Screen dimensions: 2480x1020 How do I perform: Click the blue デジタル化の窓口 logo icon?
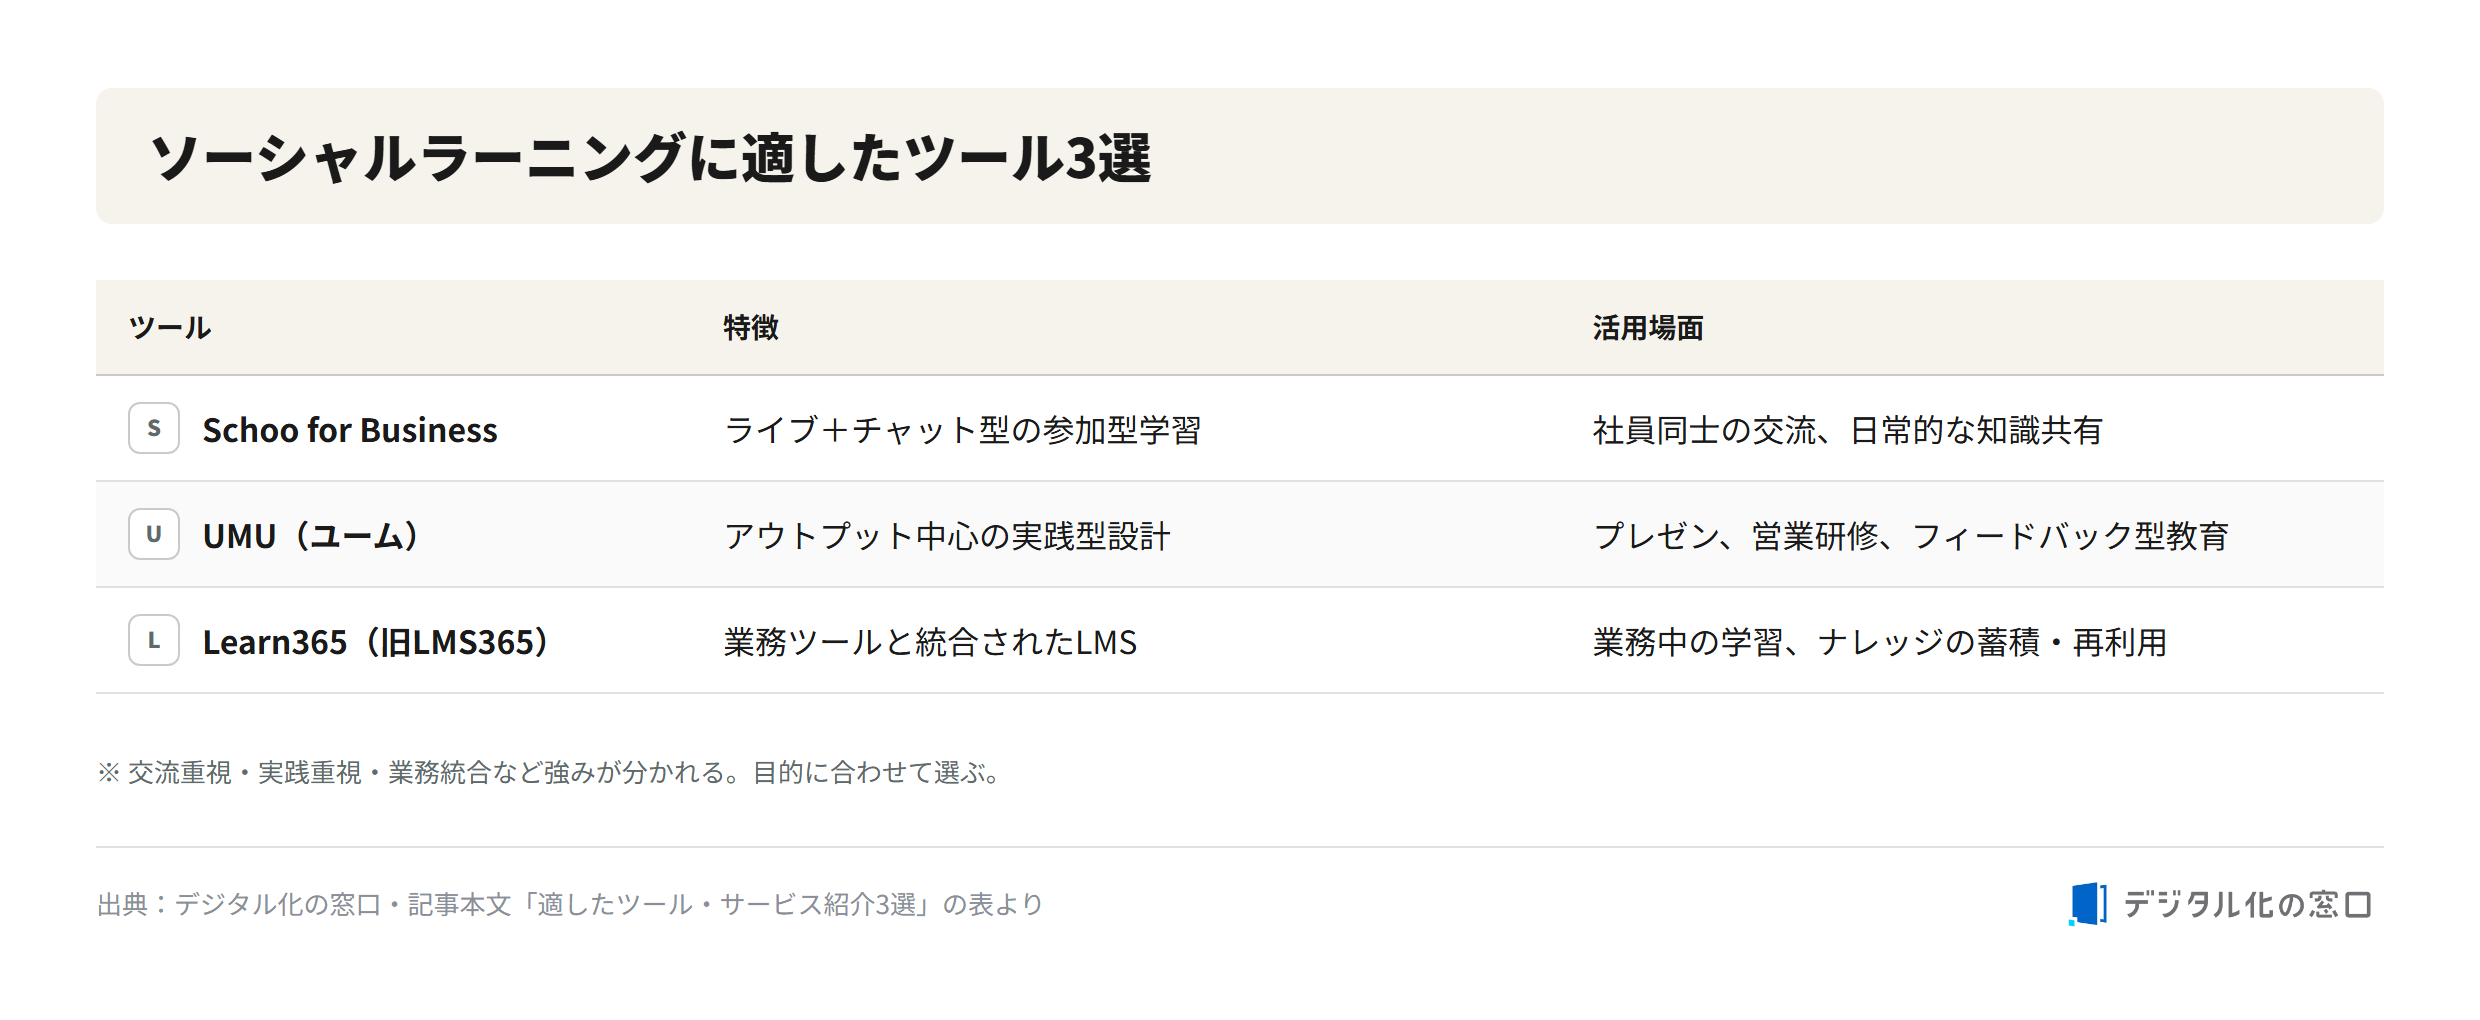pyautogui.click(x=2088, y=904)
